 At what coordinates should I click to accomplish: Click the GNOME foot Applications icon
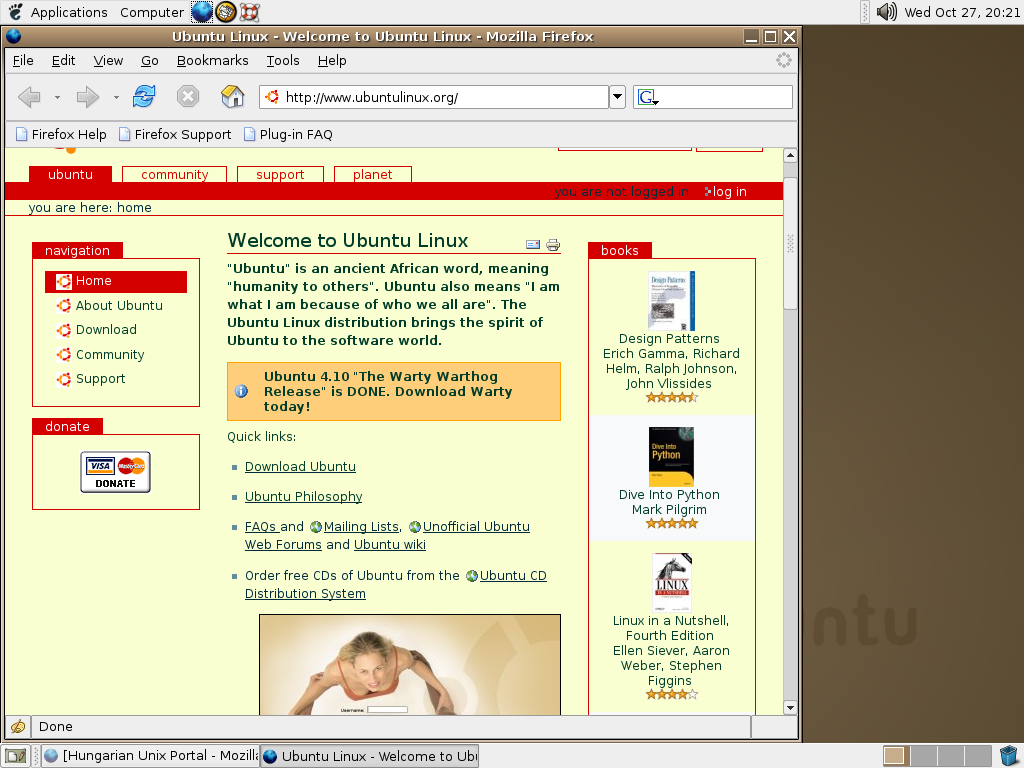click(16, 12)
